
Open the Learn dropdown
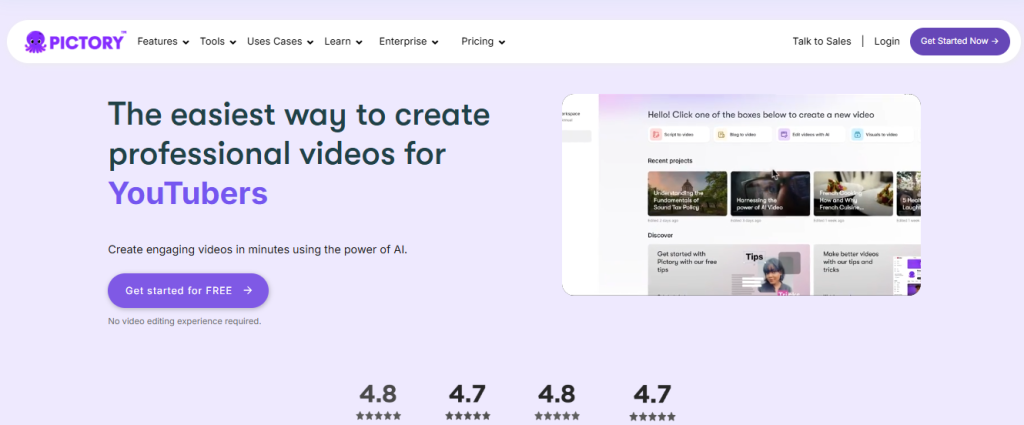tap(344, 42)
